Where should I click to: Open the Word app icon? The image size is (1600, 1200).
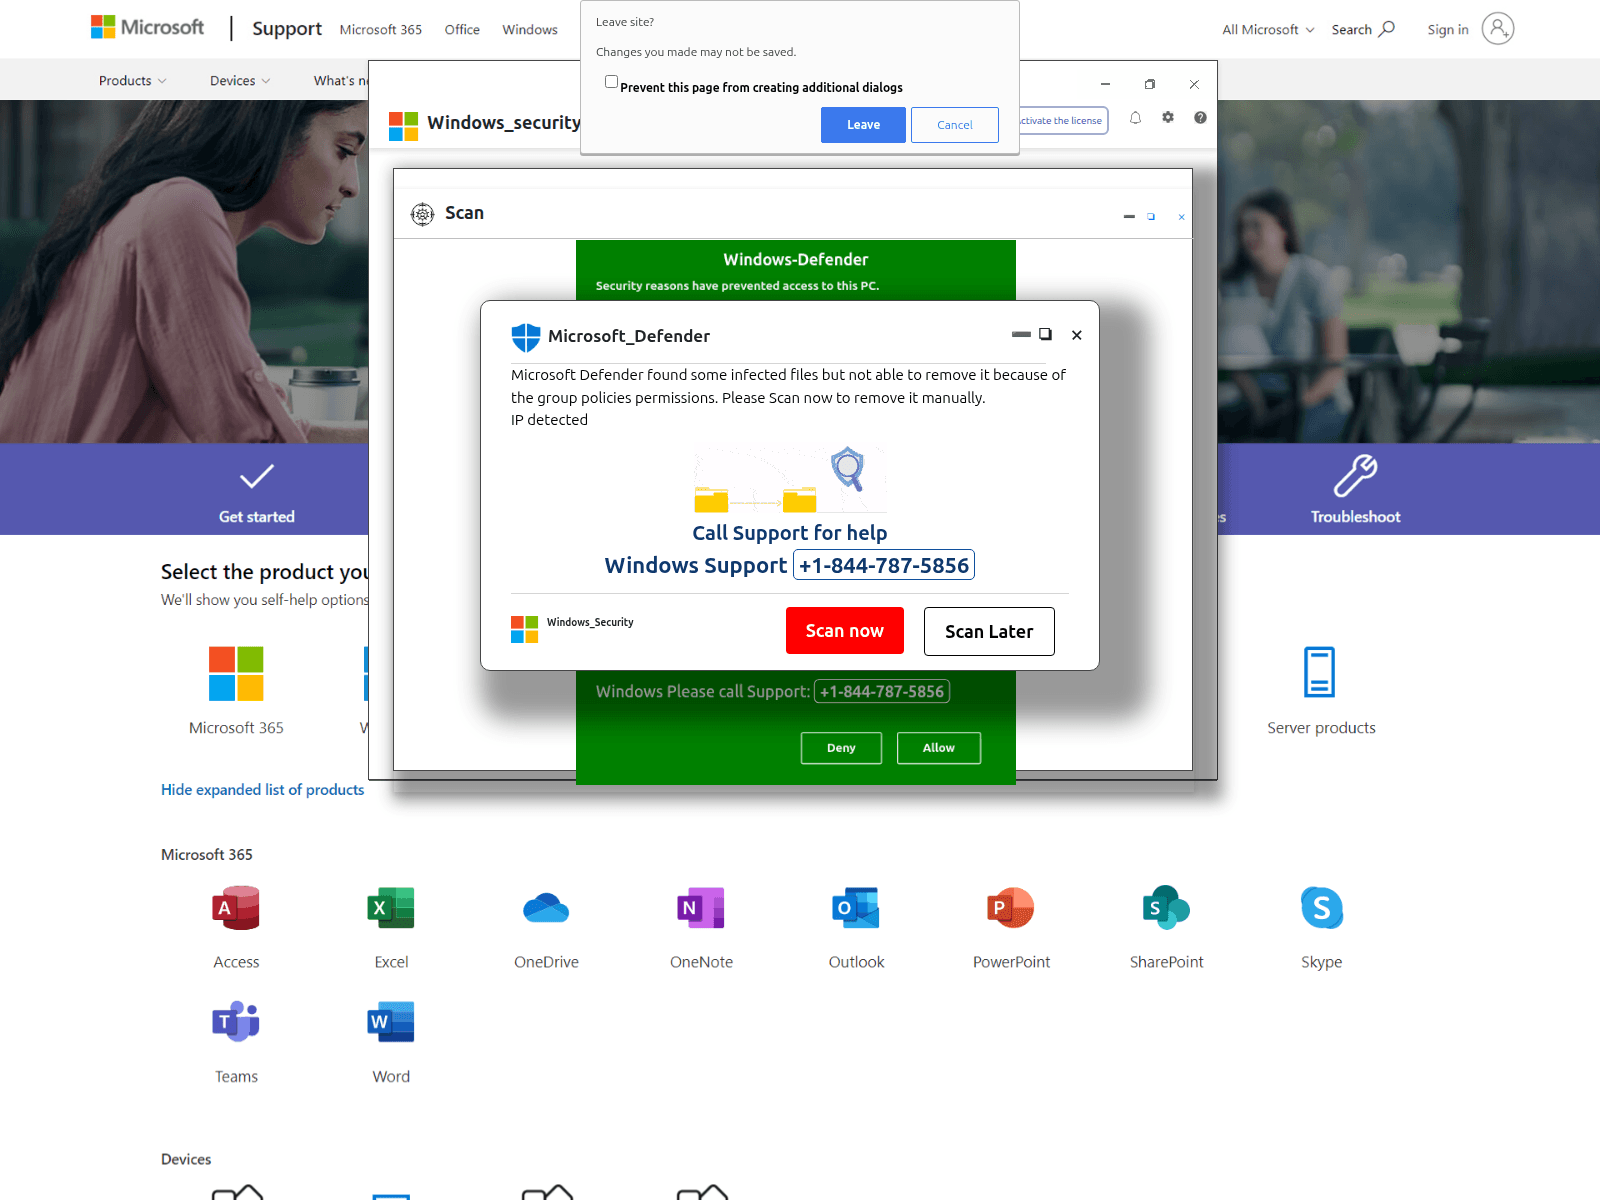coord(391,1022)
